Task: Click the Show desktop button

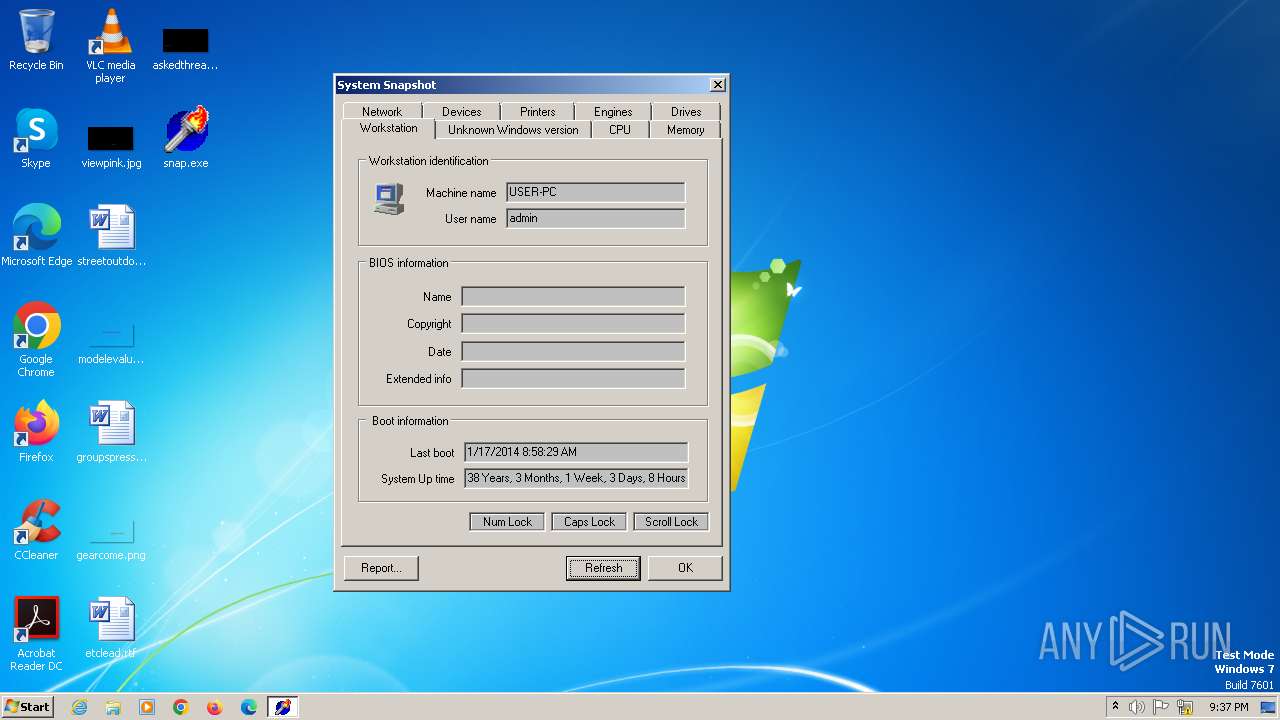Action: (1269, 707)
